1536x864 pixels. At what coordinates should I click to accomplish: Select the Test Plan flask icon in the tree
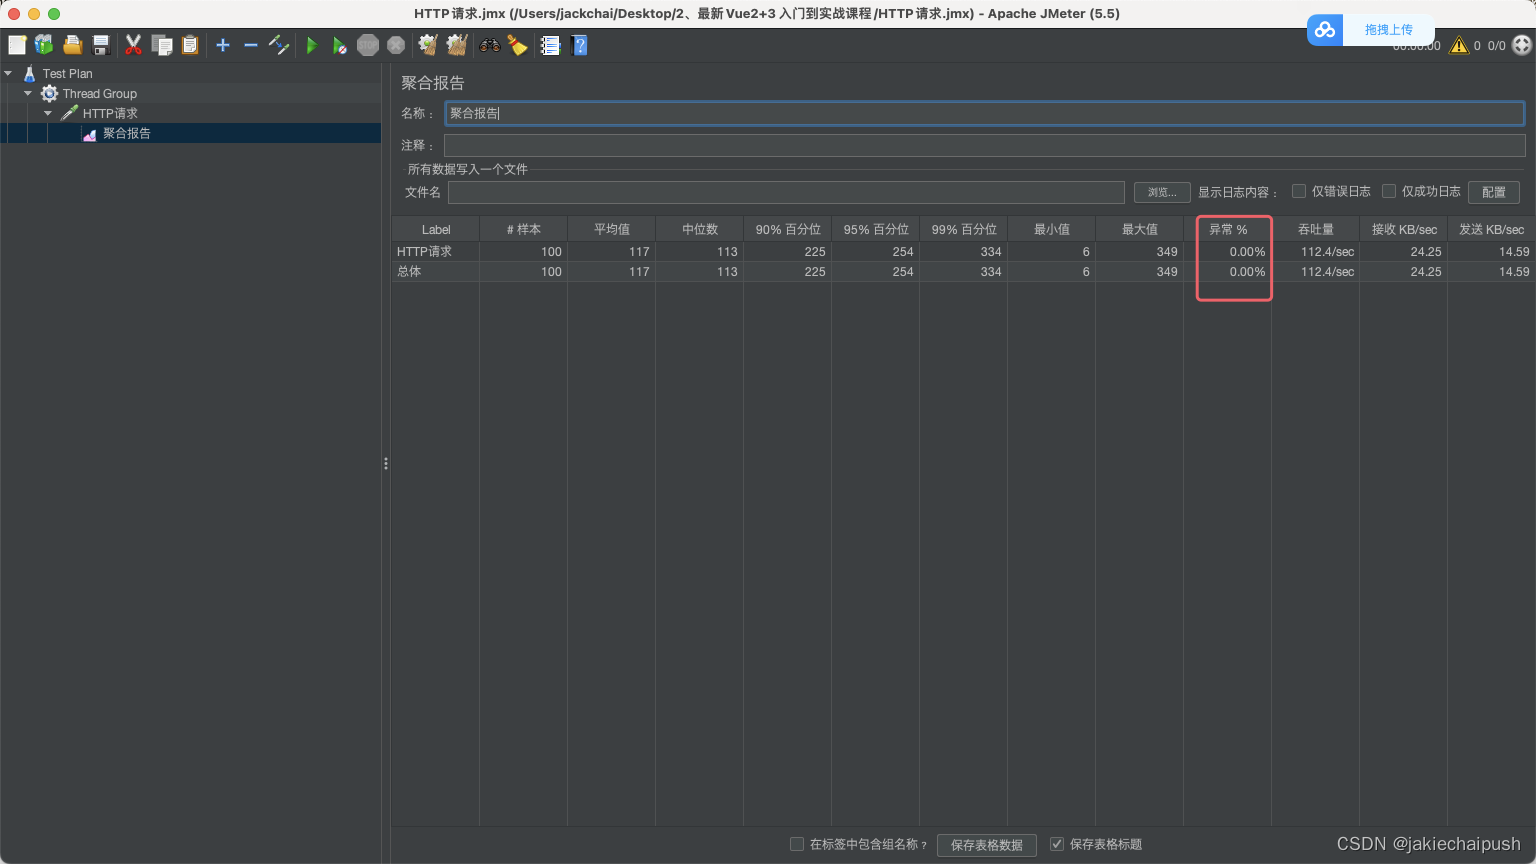29,73
